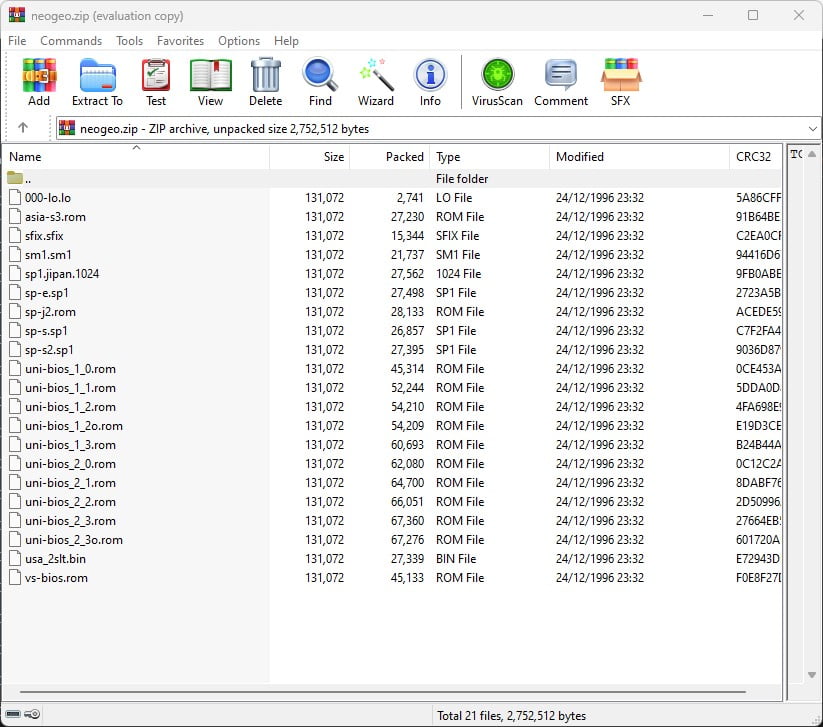Image resolution: width=823 pixels, height=727 pixels.
Task: Open the Favorites menu
Action: (180, 40)
